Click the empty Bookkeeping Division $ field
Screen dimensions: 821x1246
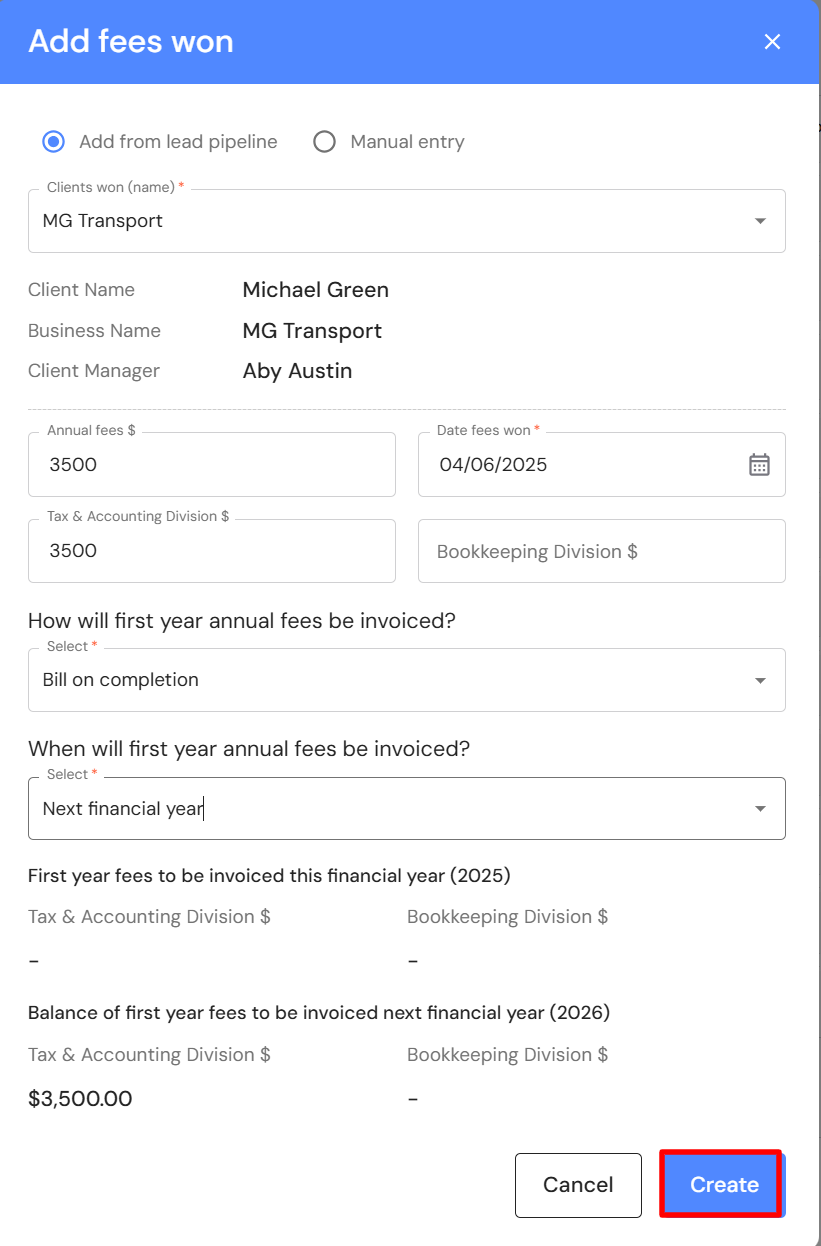coord(601,552)
